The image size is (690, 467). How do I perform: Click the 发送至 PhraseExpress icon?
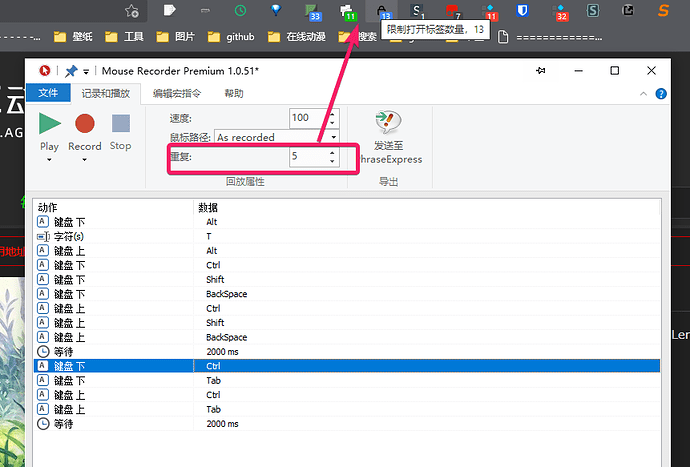pyautogui.click(x=386, y=123)
